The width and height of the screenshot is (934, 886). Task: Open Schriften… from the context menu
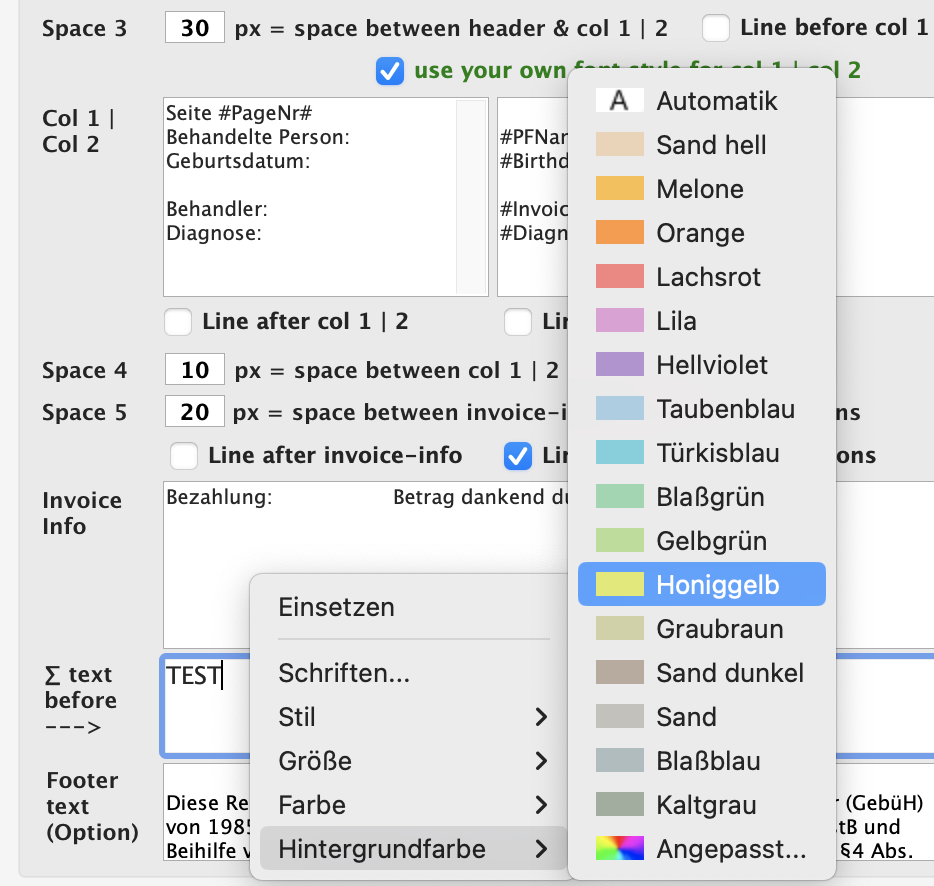[344, 673]
